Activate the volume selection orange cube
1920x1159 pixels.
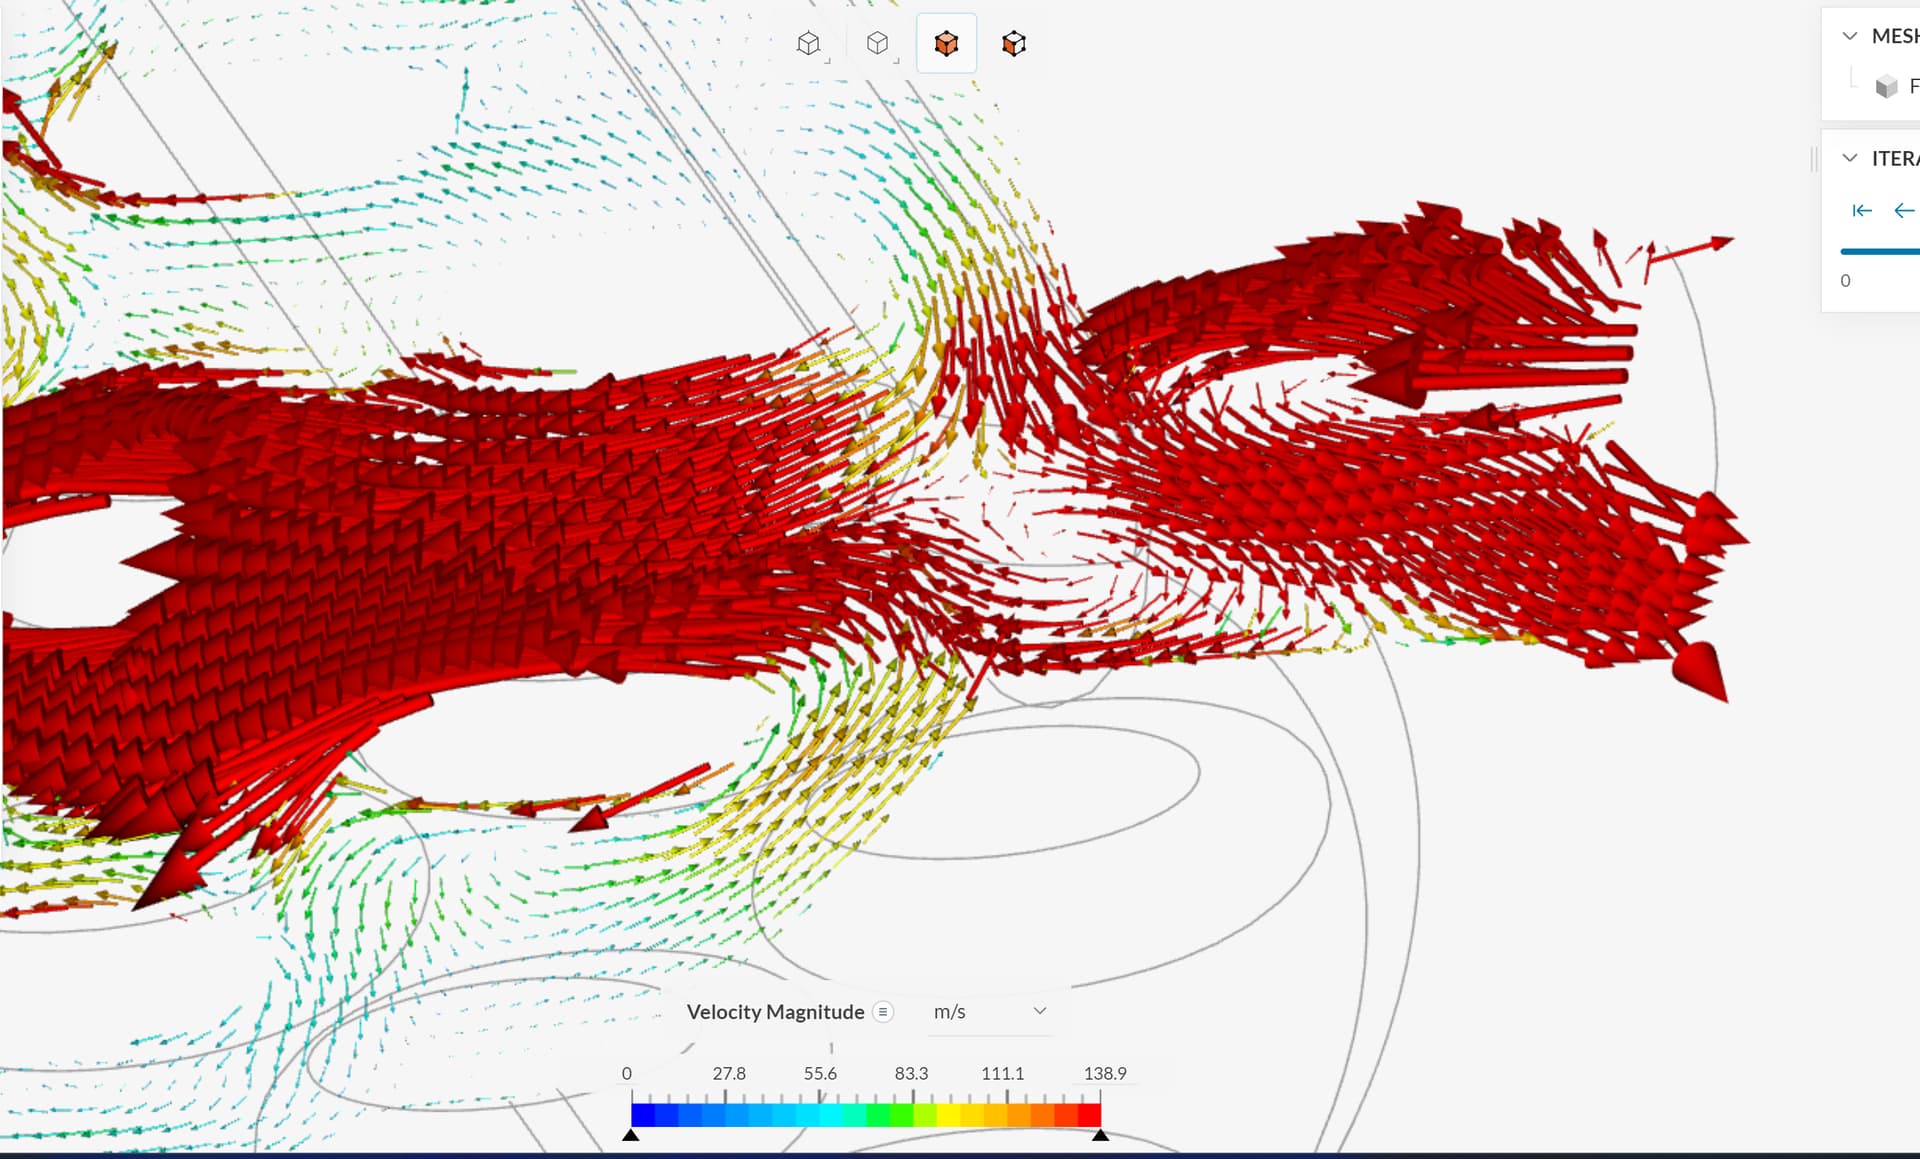coord(946,44)
